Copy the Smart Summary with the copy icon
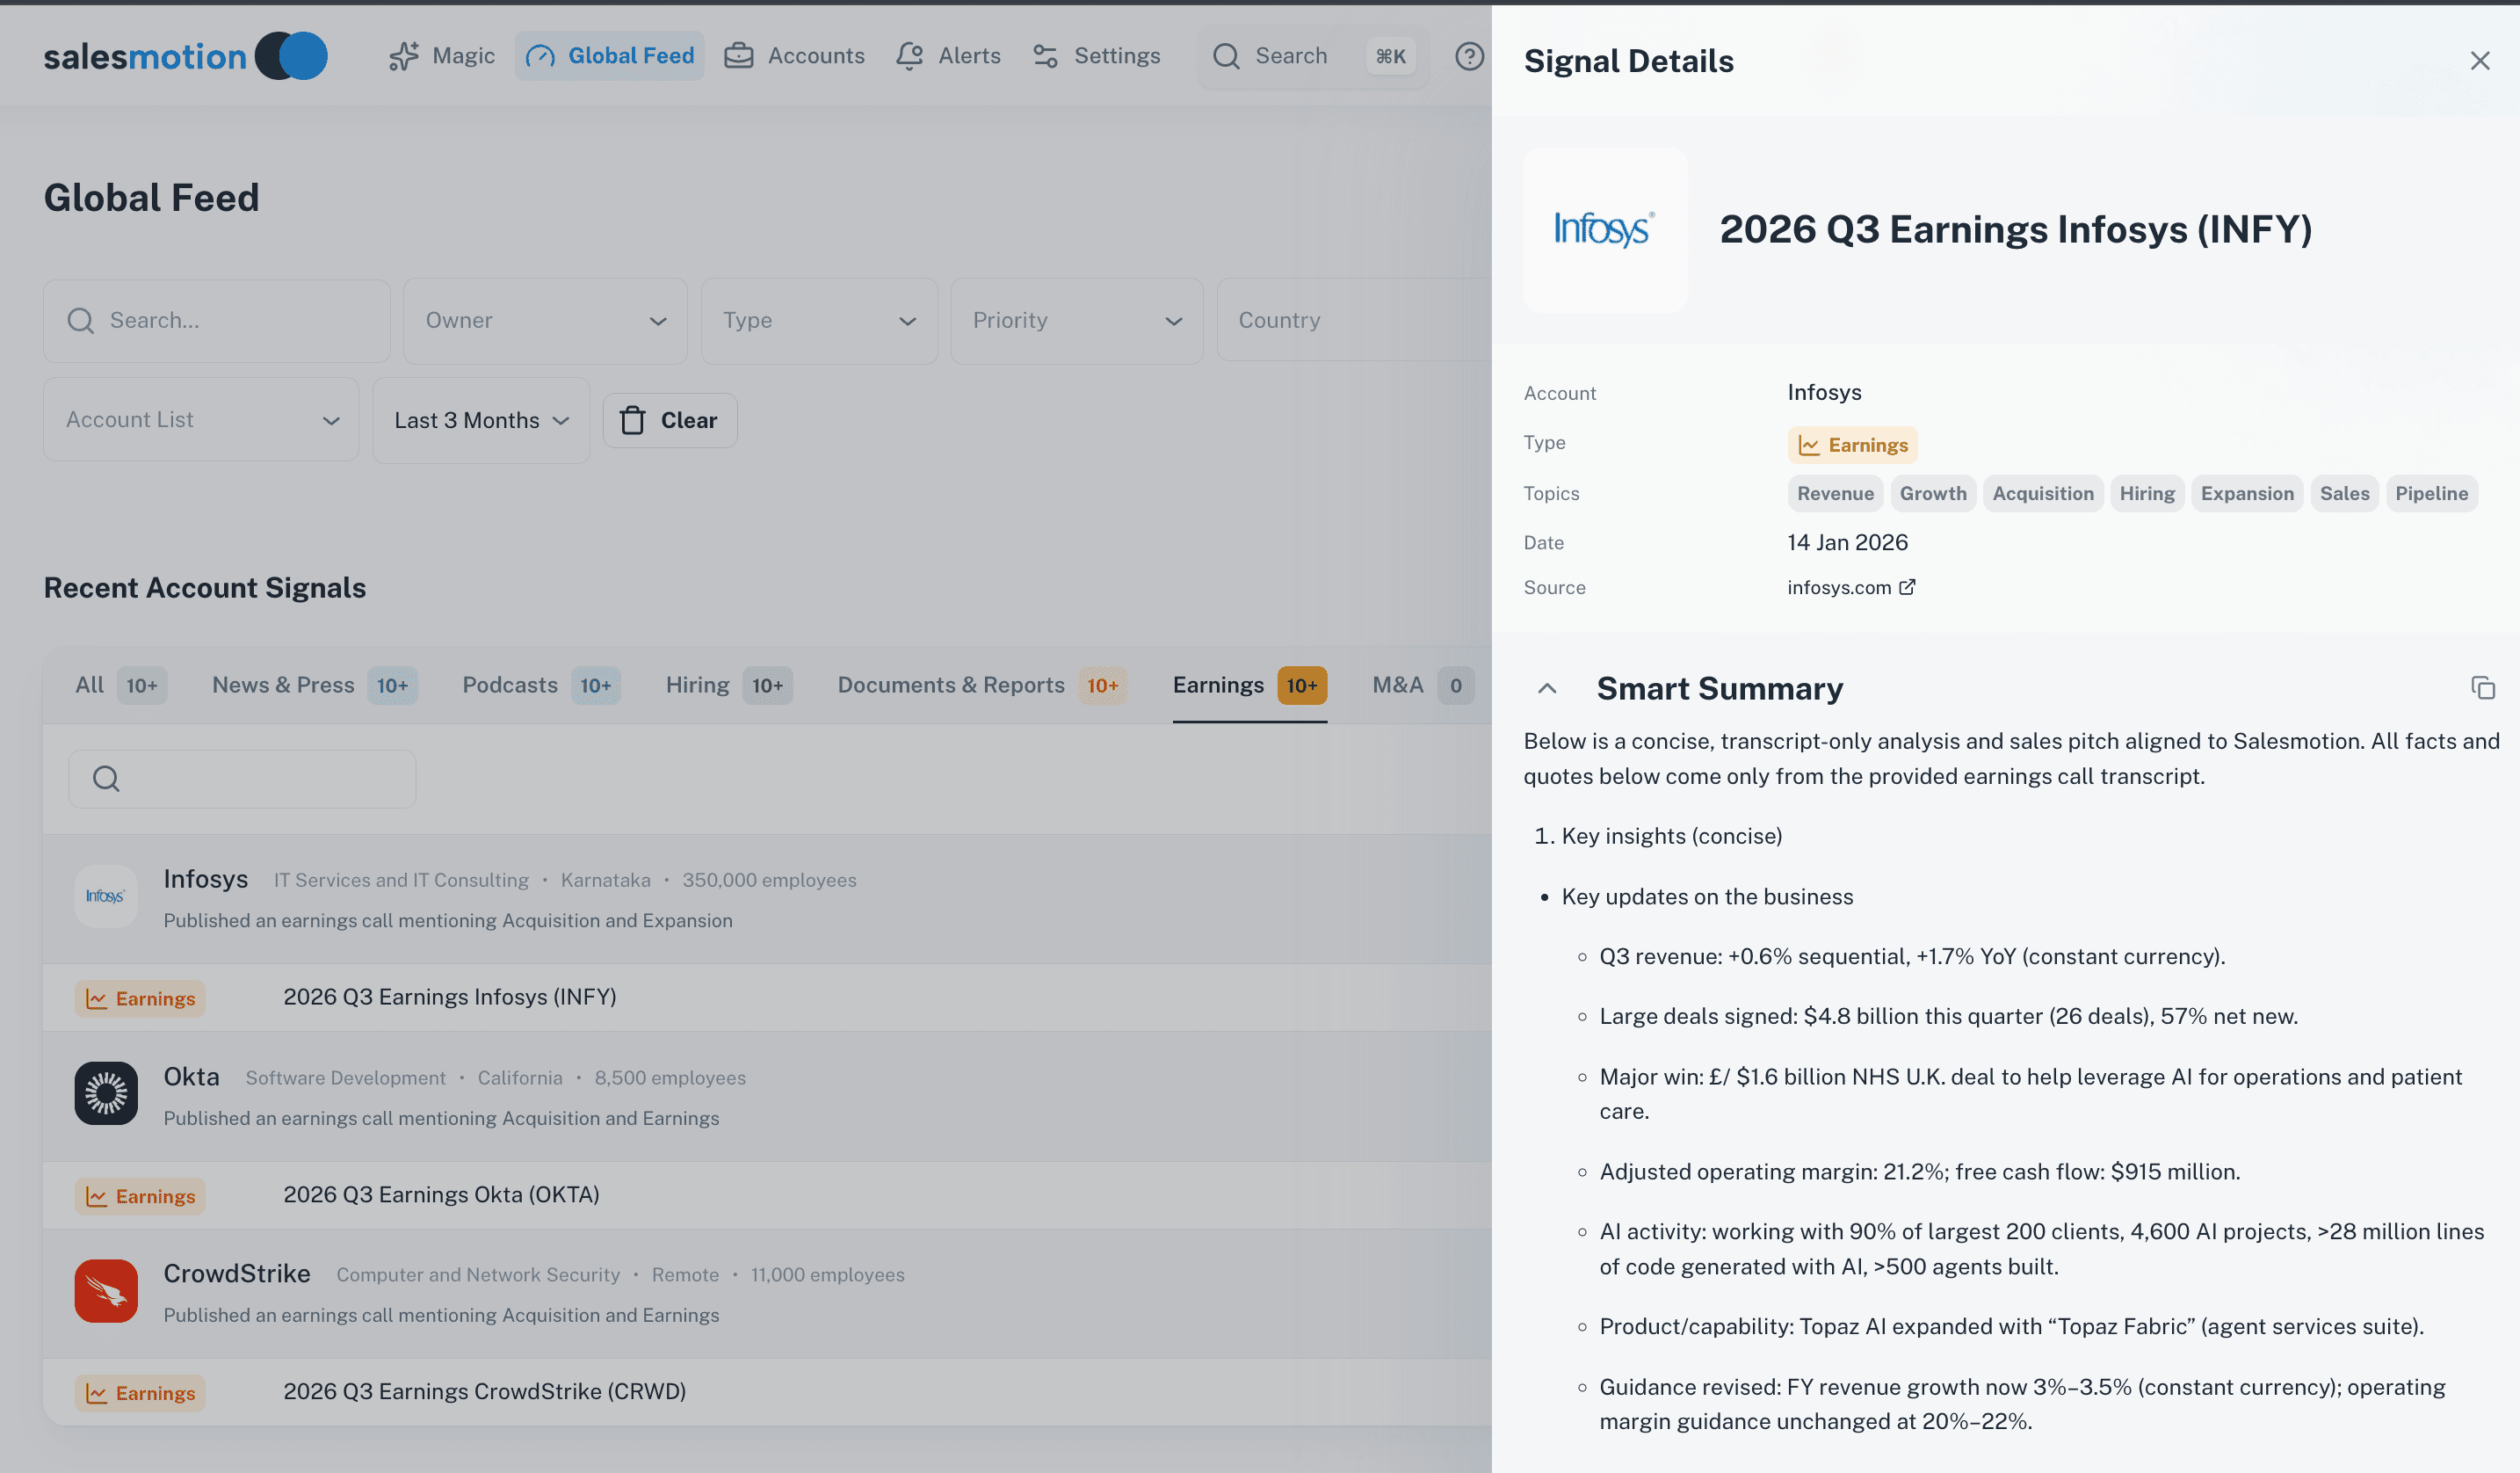 [x=2483, y=689]
